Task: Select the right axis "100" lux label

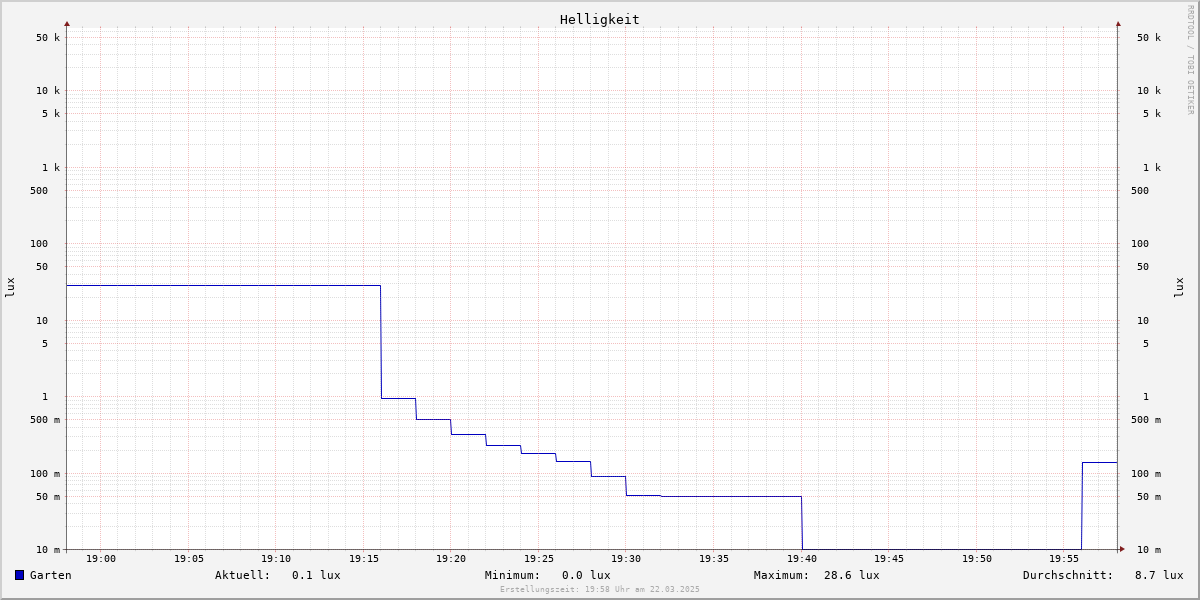Action: point(1140,244)
